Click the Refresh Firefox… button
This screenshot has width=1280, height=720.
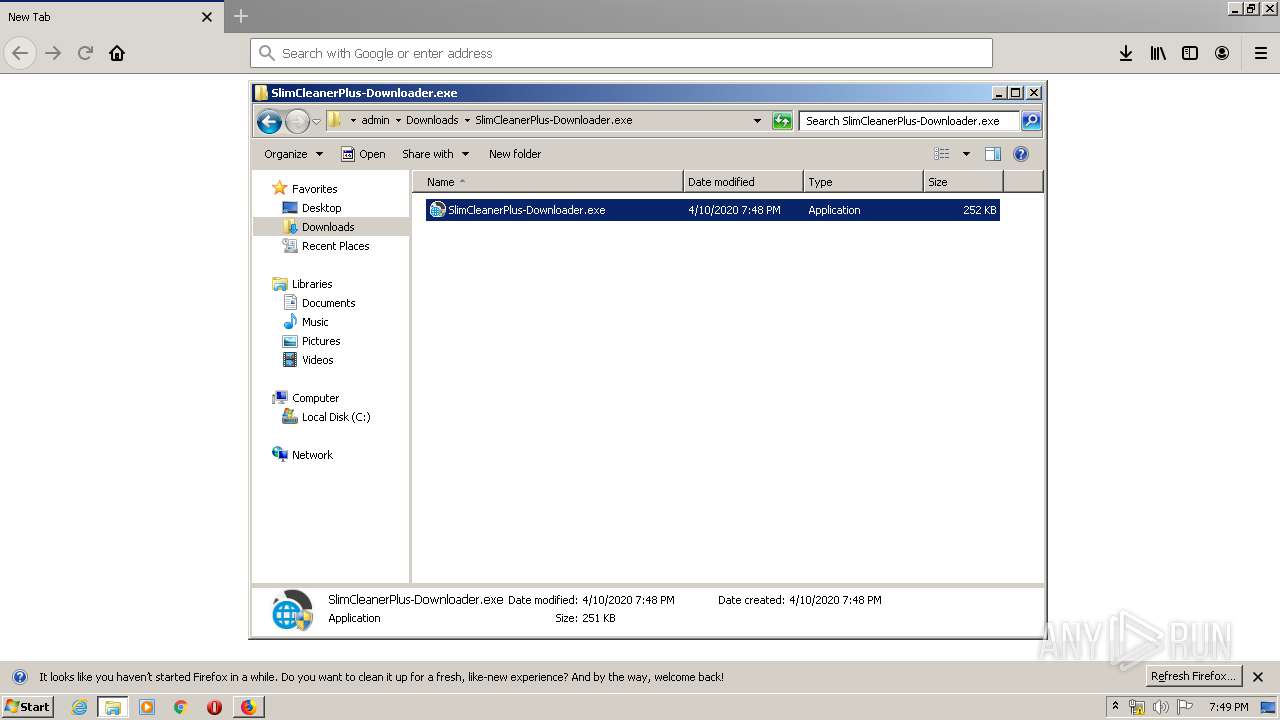pyautogui.click(x=1193, y=676)
